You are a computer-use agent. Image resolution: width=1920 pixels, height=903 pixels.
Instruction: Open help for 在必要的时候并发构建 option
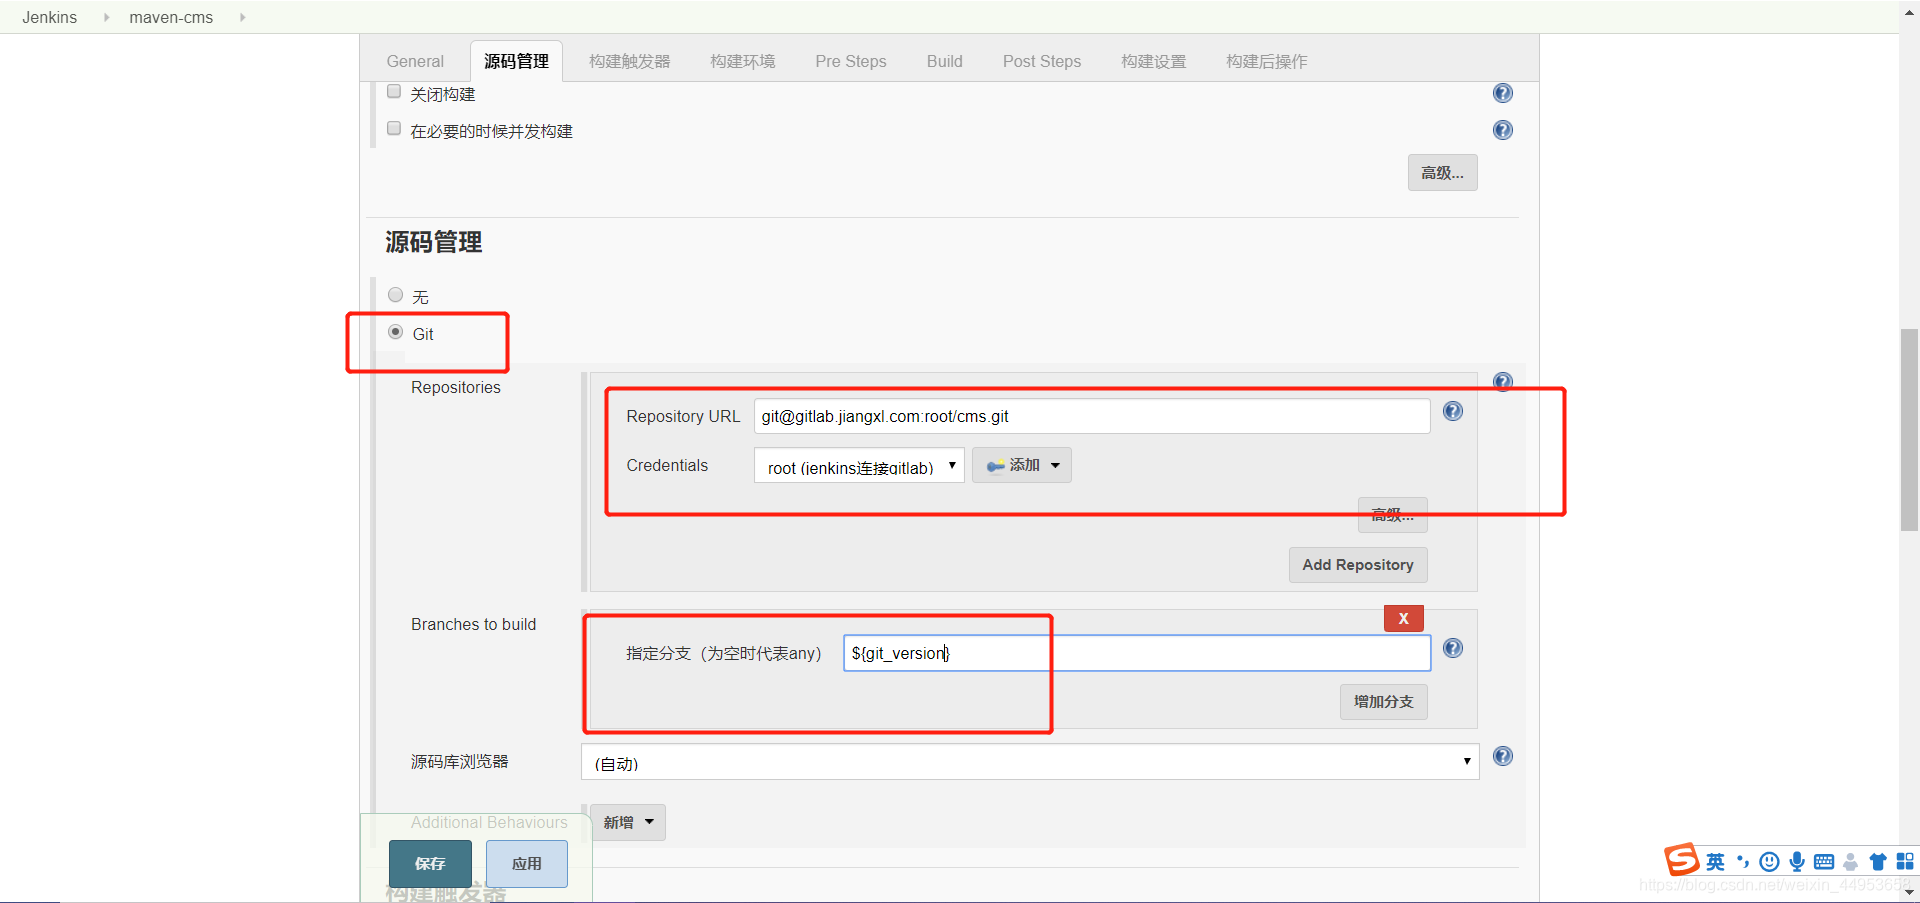pos(1502,130)
